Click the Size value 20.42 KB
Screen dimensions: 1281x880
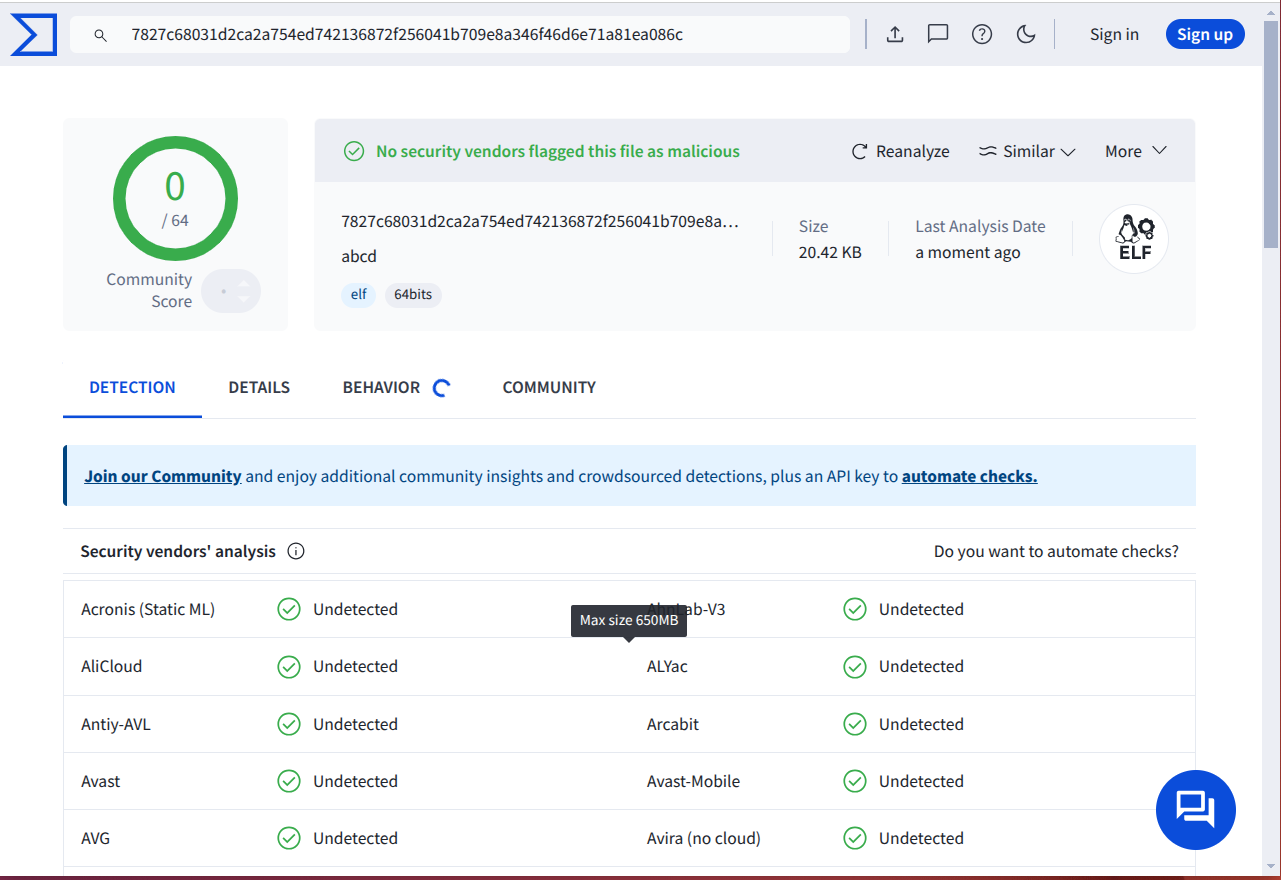(x=830, y=252)
